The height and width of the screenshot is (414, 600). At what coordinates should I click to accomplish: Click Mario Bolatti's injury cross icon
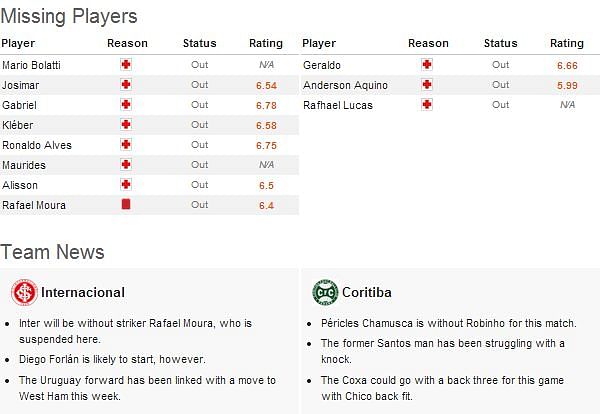(126, 64)
